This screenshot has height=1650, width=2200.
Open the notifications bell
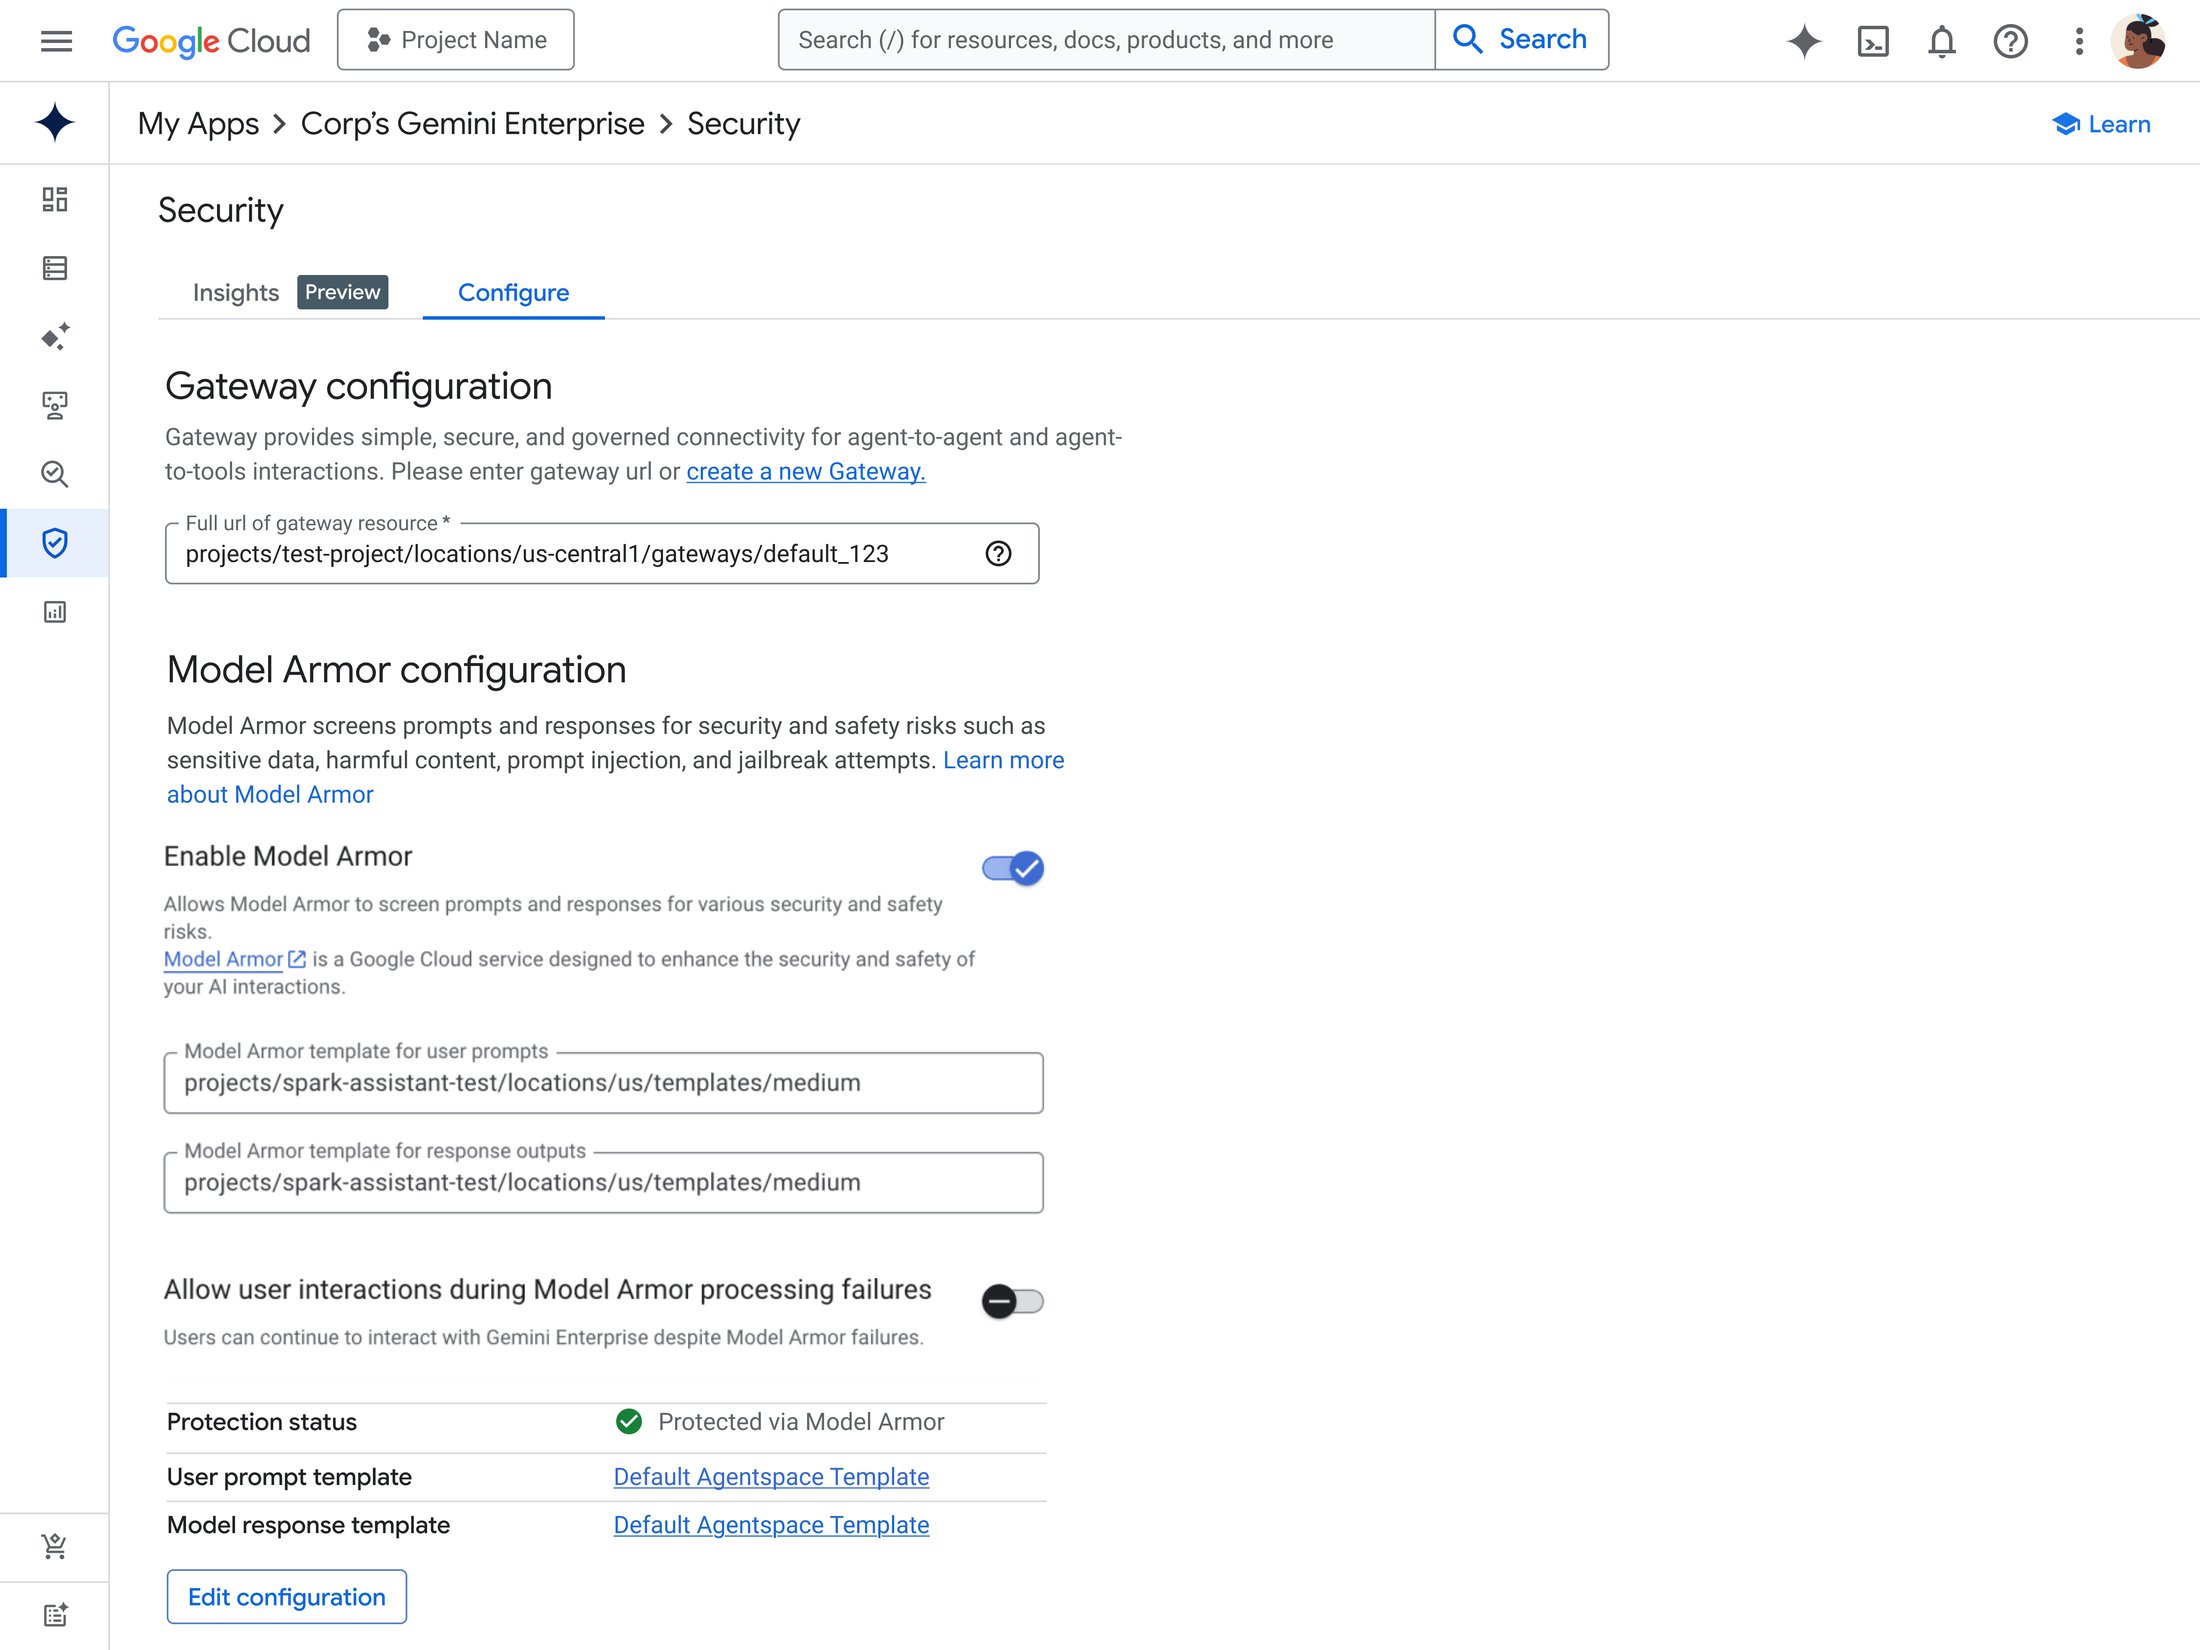[x=1942, y=40]
